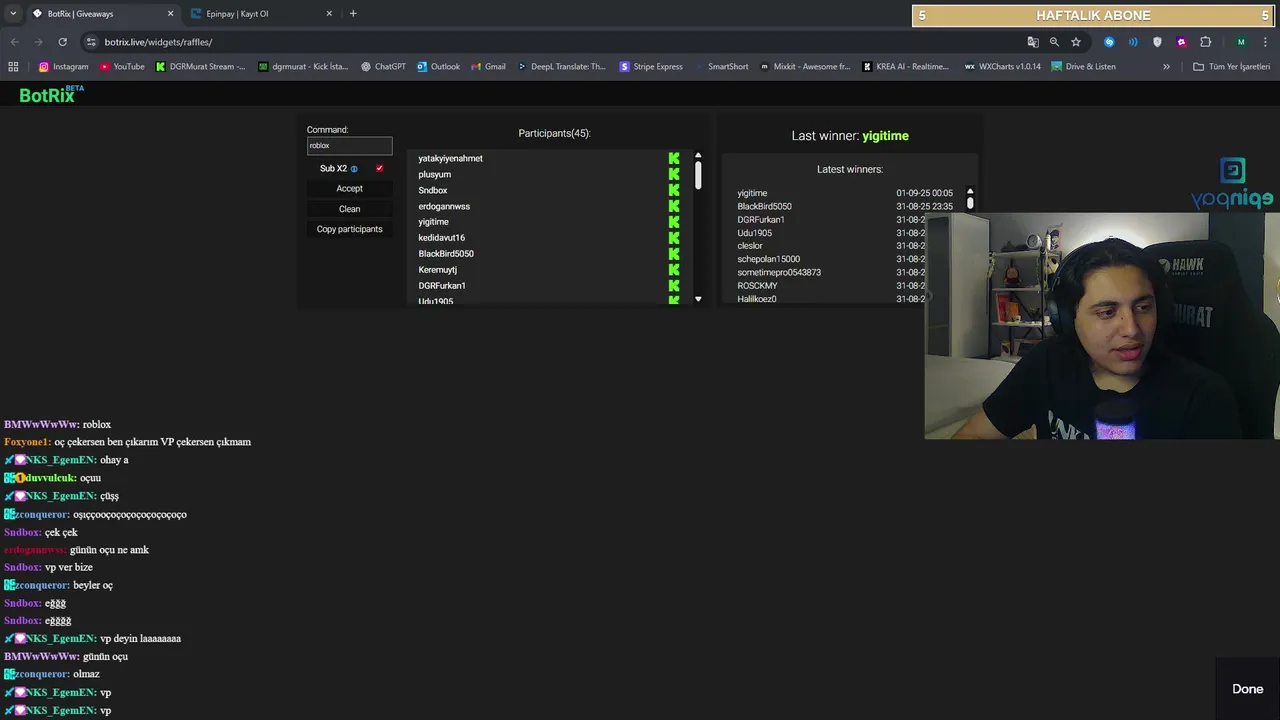Select participant kedidavut16 in the list
This screenshot has height=720, width=1280.
point(441,238)
